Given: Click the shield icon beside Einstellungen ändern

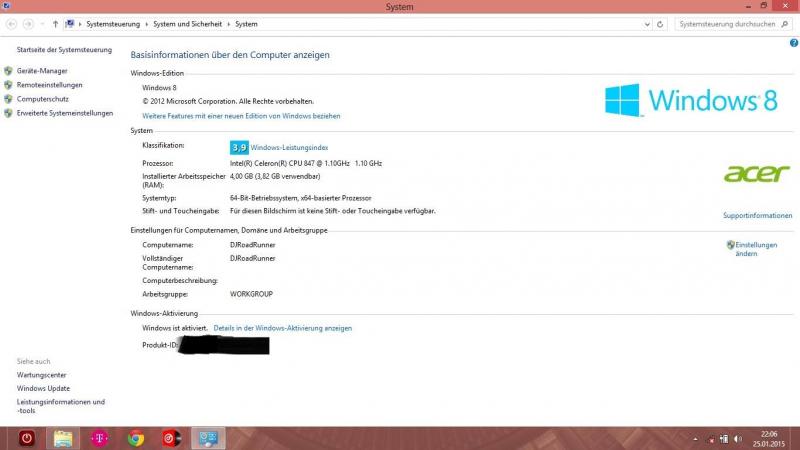Looking at the screenshot, I should point(731,245).
